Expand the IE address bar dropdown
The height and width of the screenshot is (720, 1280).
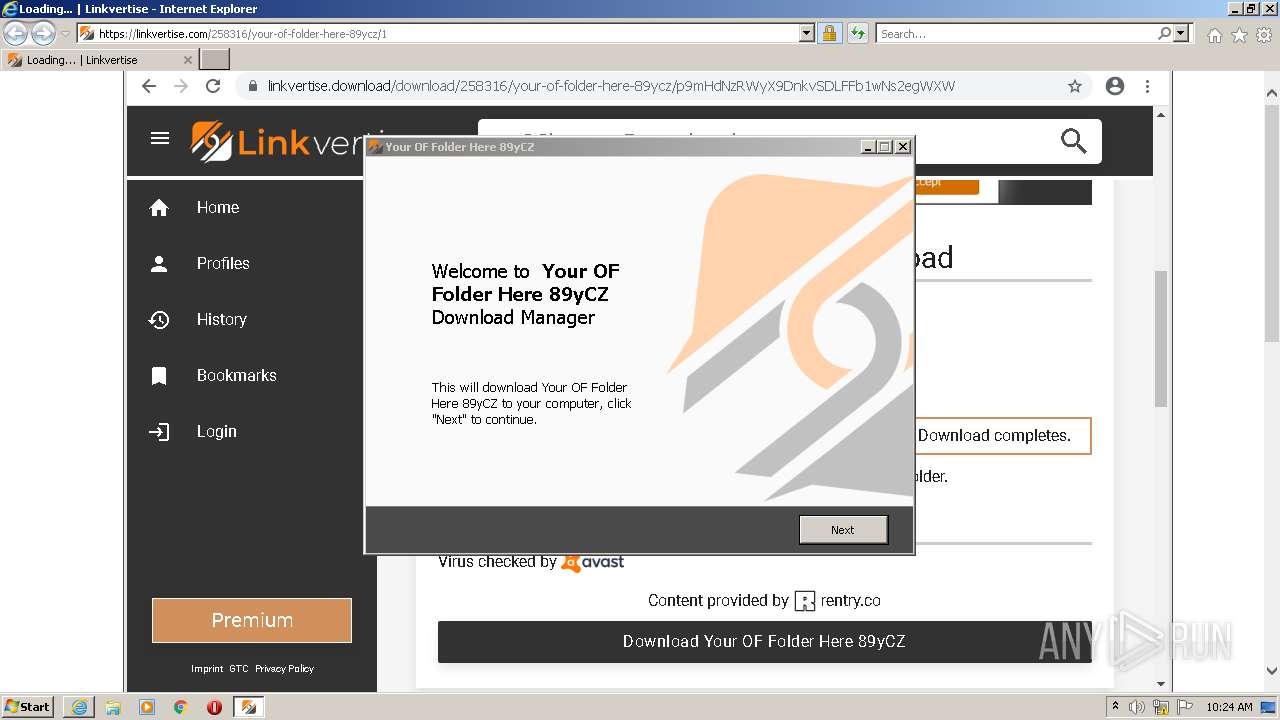click(x=807, y=33)
